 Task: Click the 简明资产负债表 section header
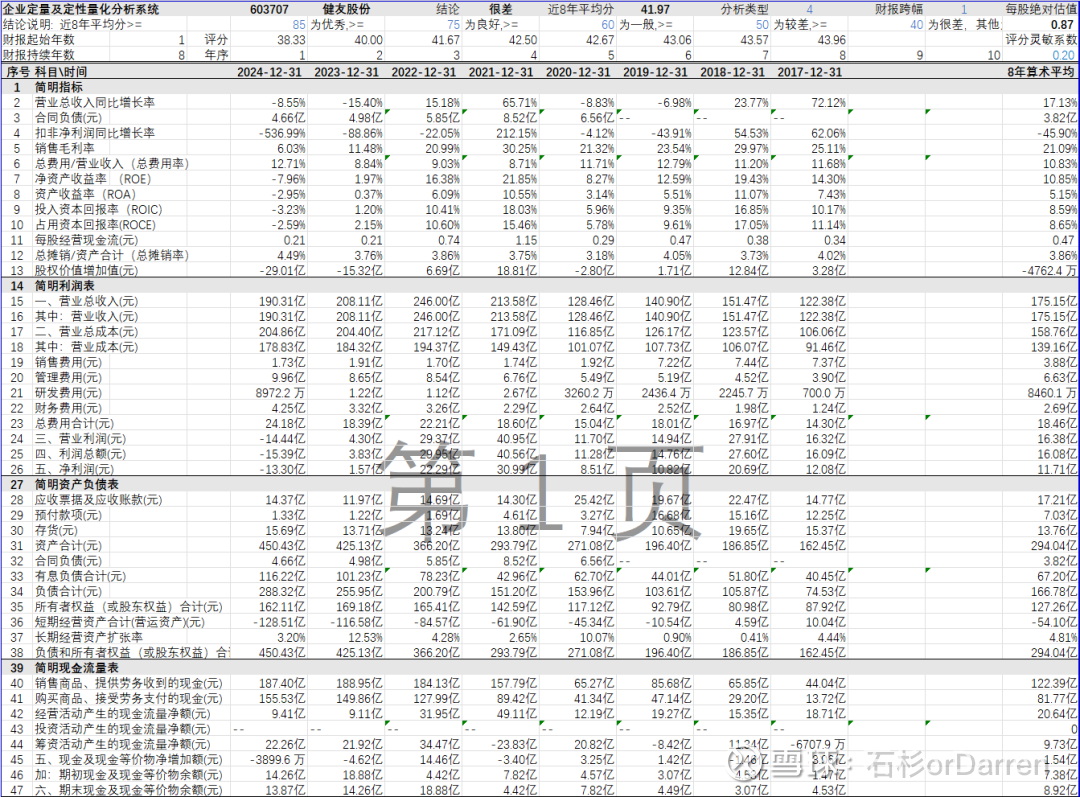click(76, 484)
